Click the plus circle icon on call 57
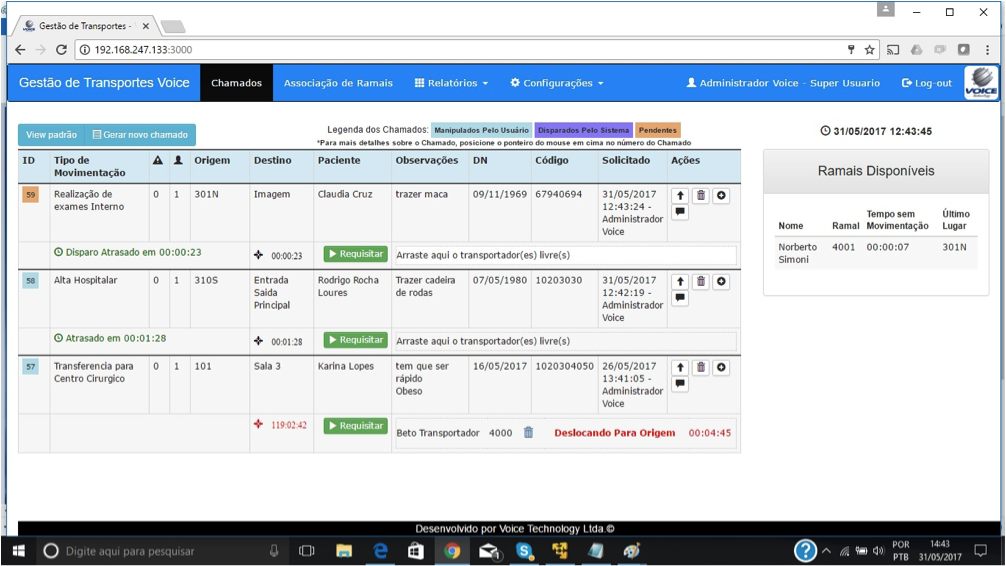 click(721, 368)
